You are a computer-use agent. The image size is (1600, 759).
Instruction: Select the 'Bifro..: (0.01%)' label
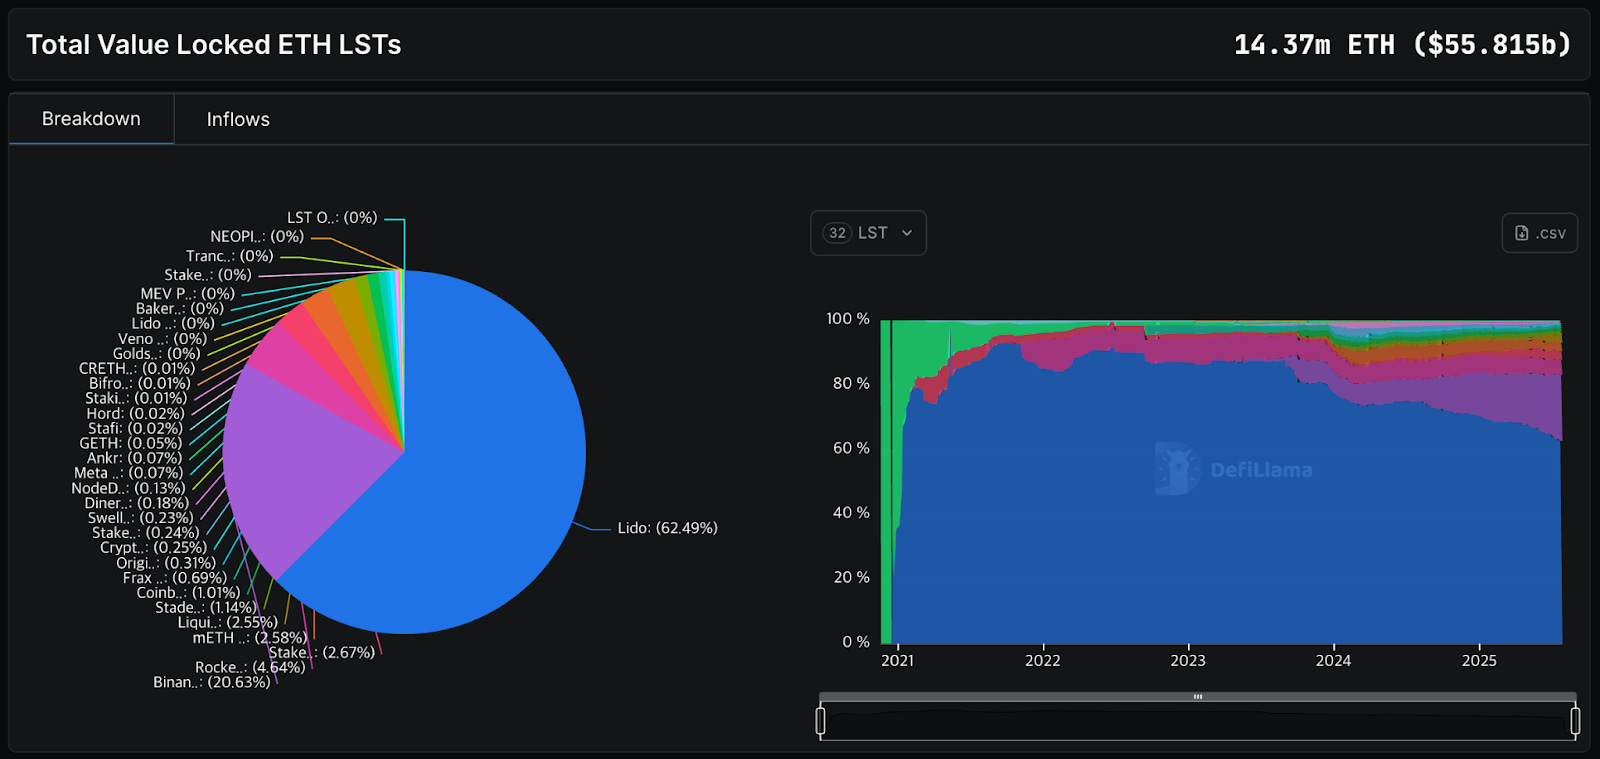tap(140, 383)
